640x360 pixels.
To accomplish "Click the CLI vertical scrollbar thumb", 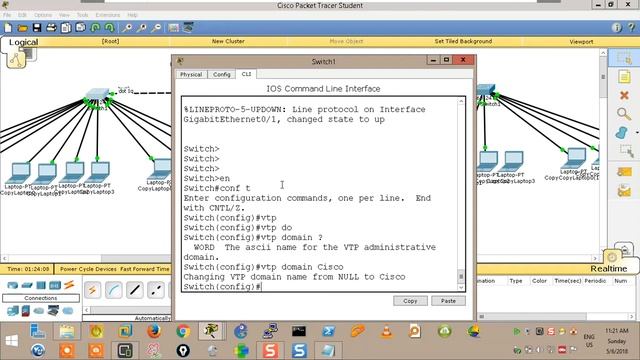I will 461,276.
